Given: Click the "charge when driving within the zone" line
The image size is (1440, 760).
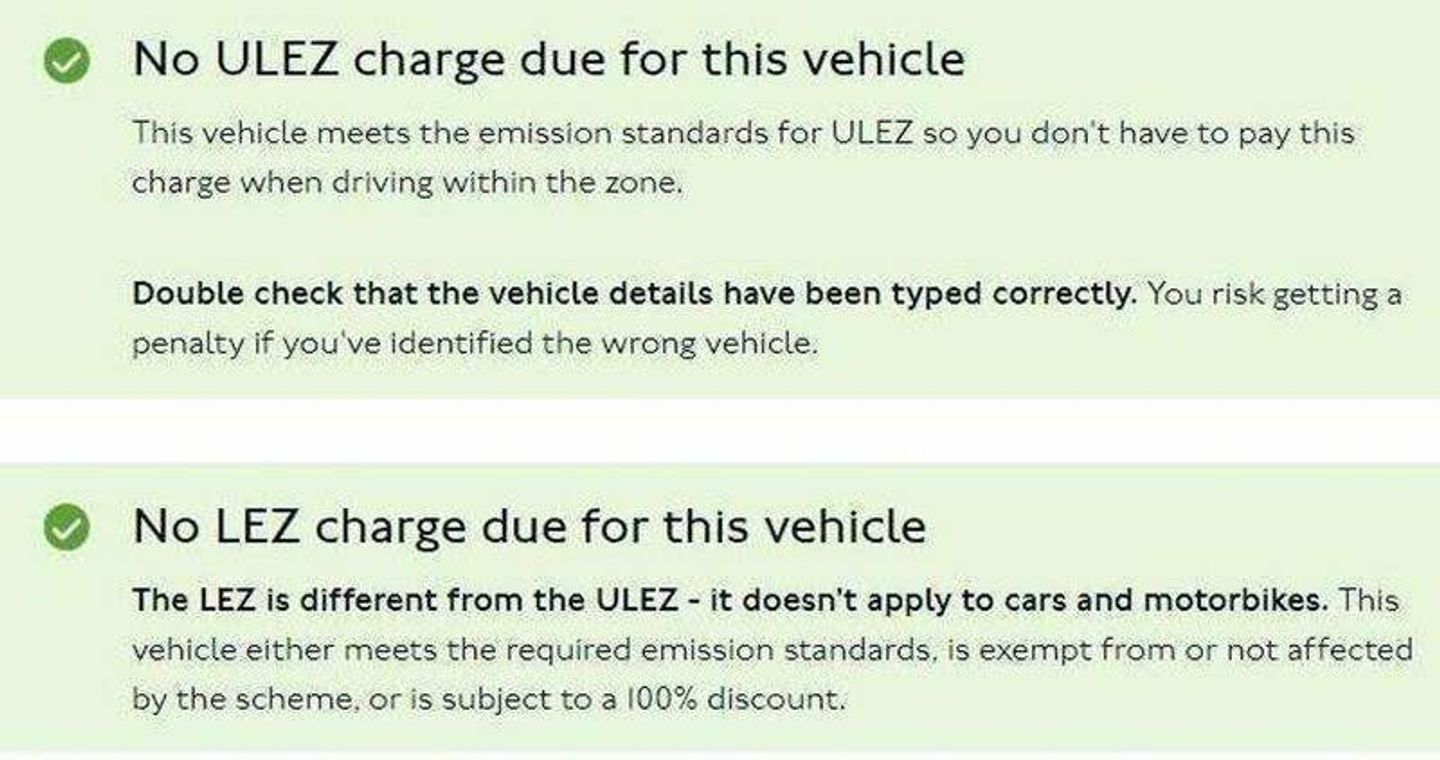Looking at the screenshot, I should click(x=407, y=184).
